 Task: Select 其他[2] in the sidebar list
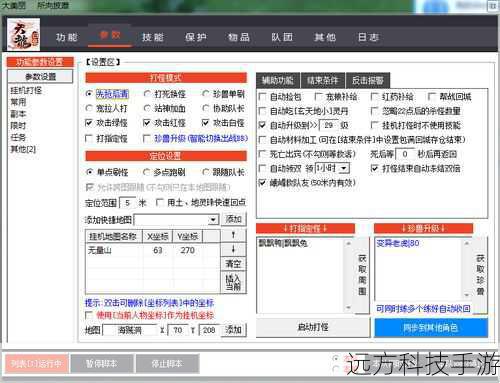tap(23, 149)
